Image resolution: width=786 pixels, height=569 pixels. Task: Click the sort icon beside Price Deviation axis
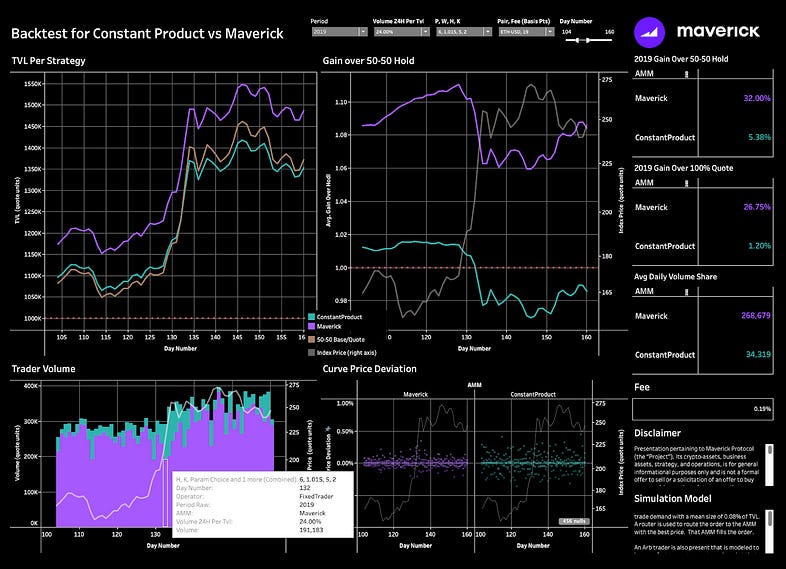pyautogui.click(x=329, y=429)
